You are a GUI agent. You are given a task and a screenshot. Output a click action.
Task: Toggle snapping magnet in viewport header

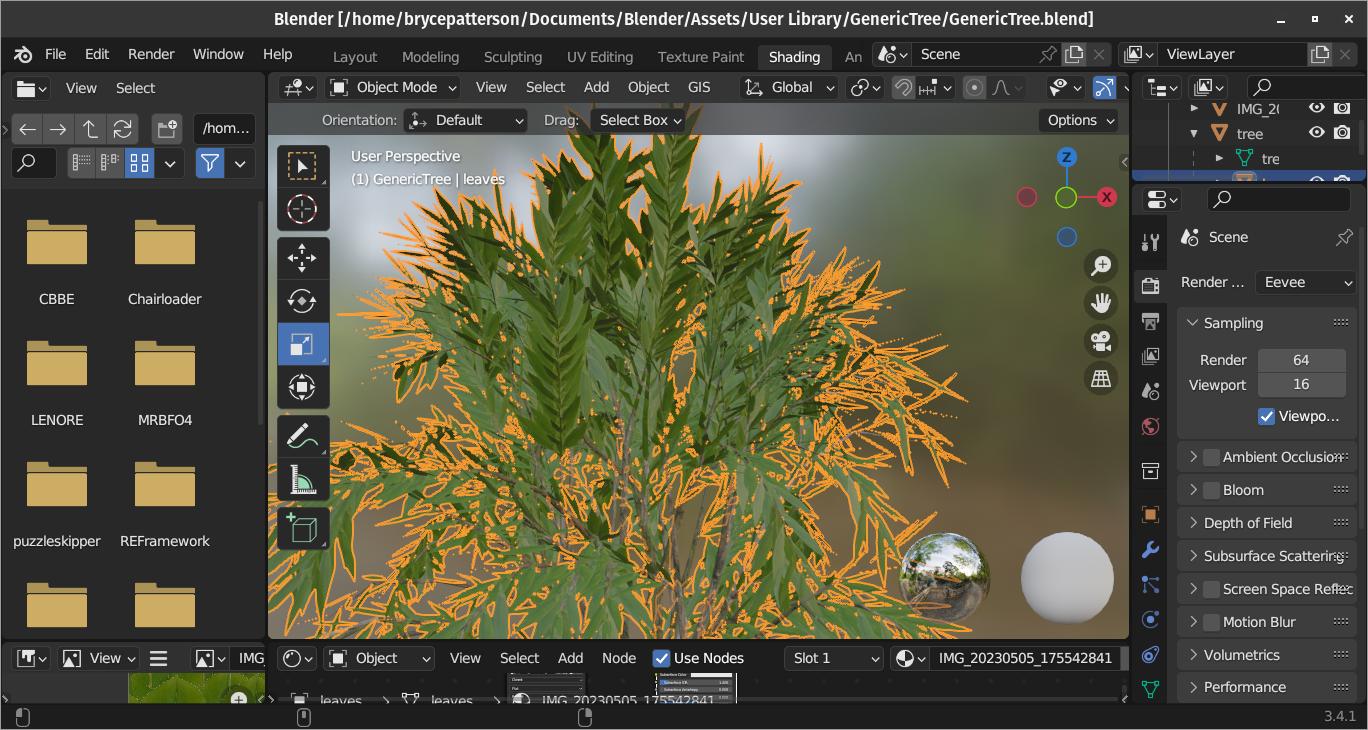[x=903, y=87]
